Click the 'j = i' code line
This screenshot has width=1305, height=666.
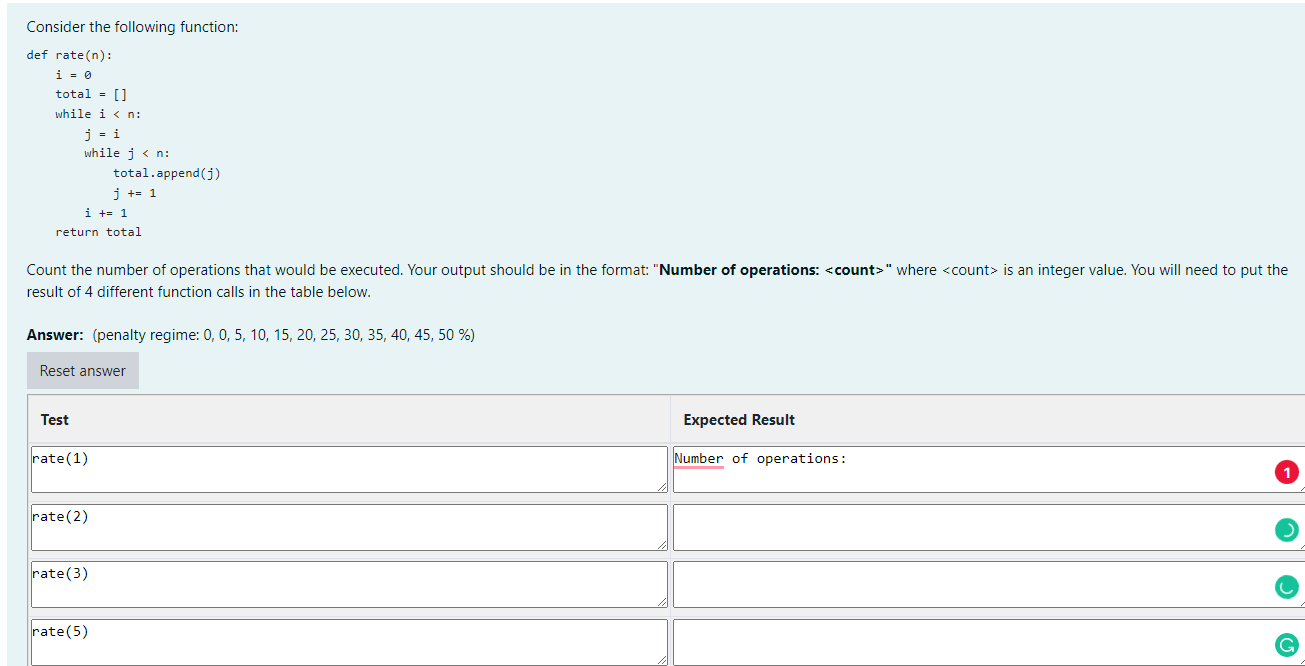coord(102,134)
